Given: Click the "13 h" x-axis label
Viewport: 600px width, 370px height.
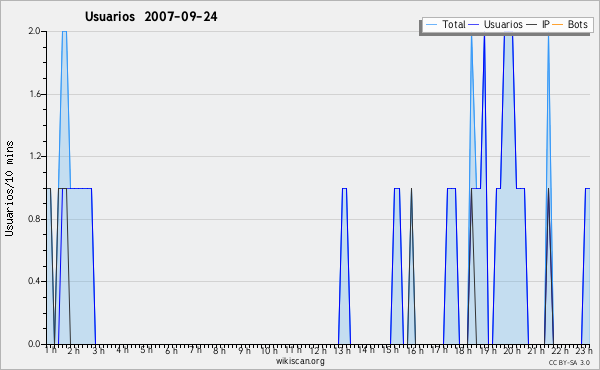Looking at the screenshot, I should pyautogui.click(x=342, y=350).
